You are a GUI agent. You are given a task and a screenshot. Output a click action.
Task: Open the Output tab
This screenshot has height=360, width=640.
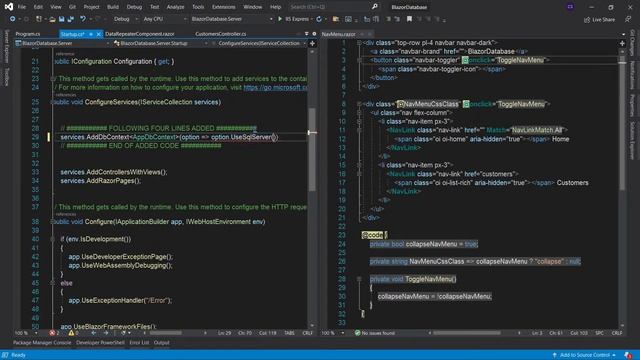[x=162, y=343]
